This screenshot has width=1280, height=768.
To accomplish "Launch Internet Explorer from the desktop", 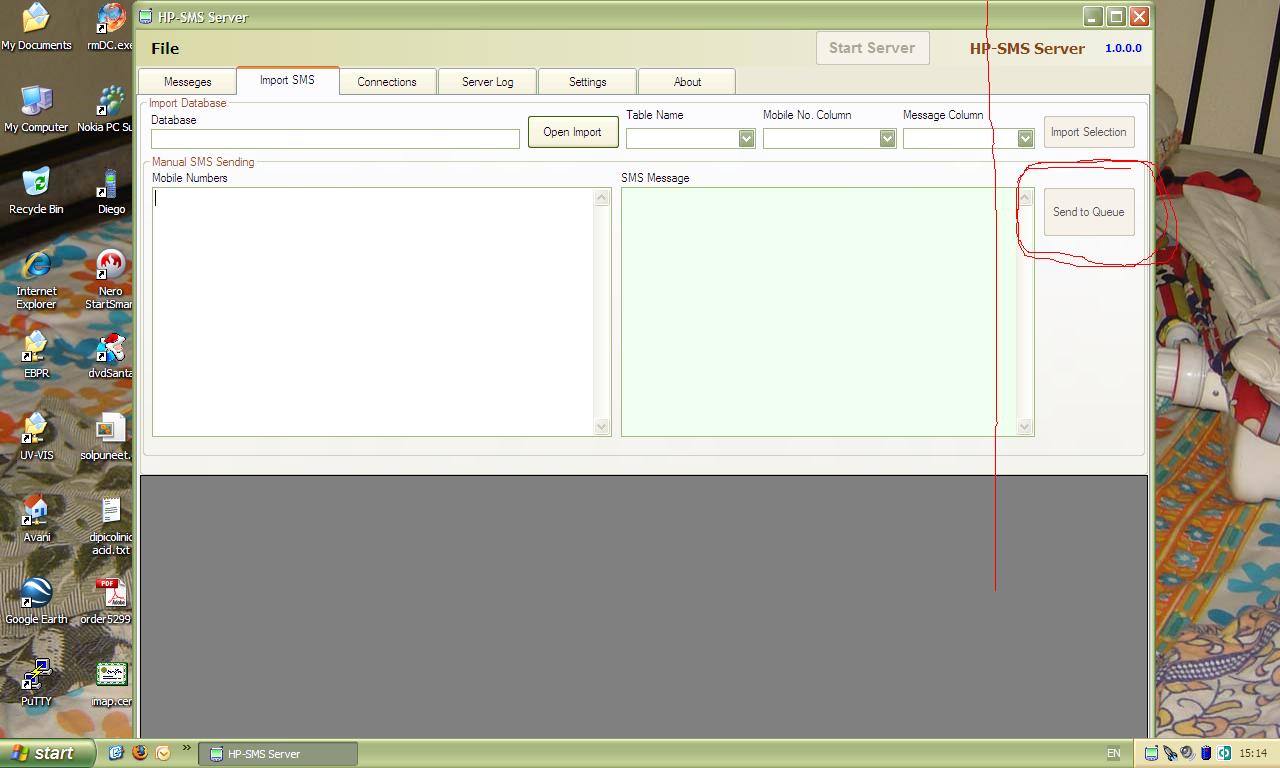I will tap(36, 266).
